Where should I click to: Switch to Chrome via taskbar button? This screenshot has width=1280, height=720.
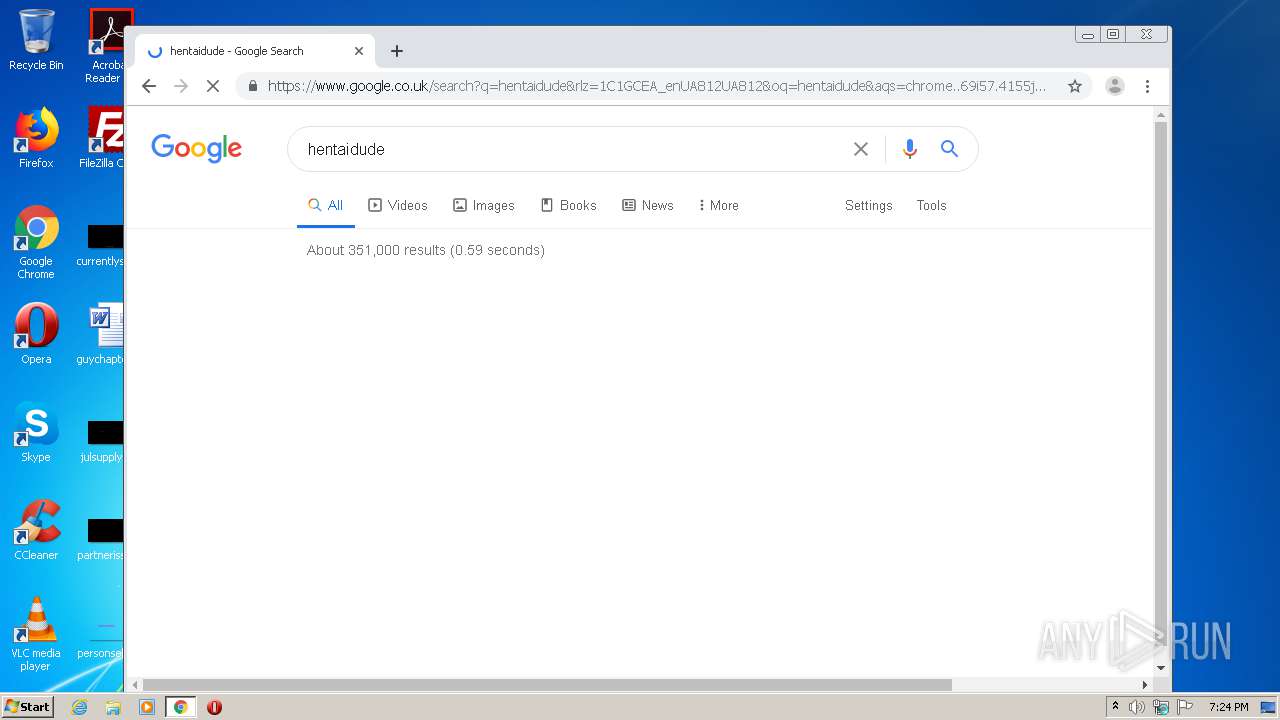(x=180, y=707)
